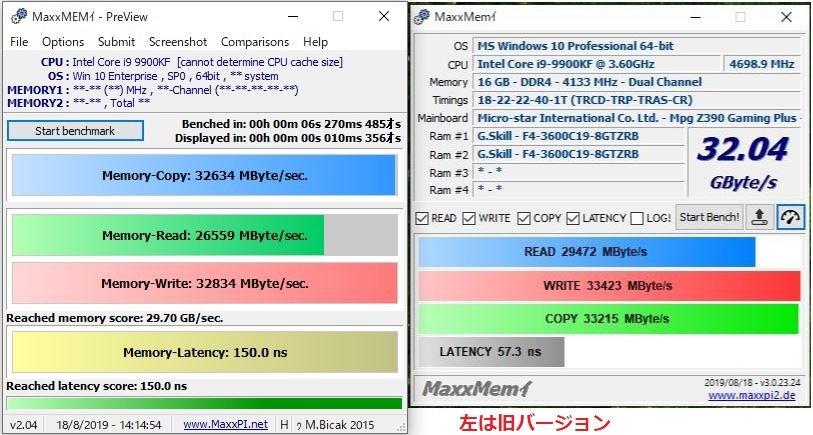Screen dimensions: 813x435
Task: Click the CPU field Intel Core i9-9900KF
Action: (x=596, y=64)
